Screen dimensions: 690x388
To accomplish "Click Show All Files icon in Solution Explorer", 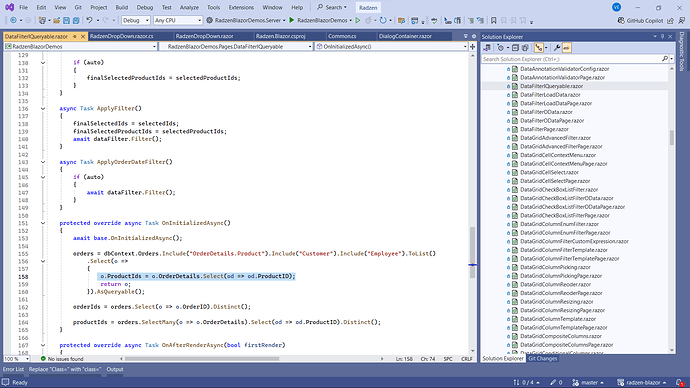I will [525, 48].
